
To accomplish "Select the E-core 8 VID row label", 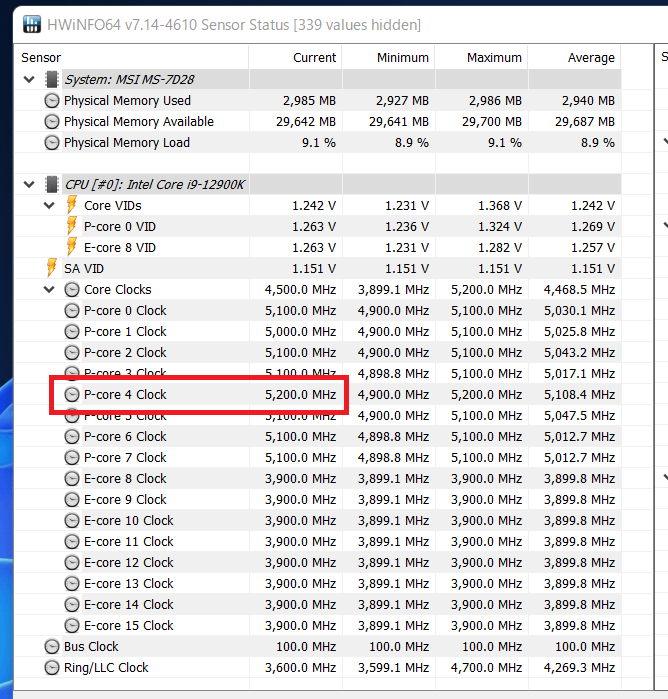I will point(120,247).
